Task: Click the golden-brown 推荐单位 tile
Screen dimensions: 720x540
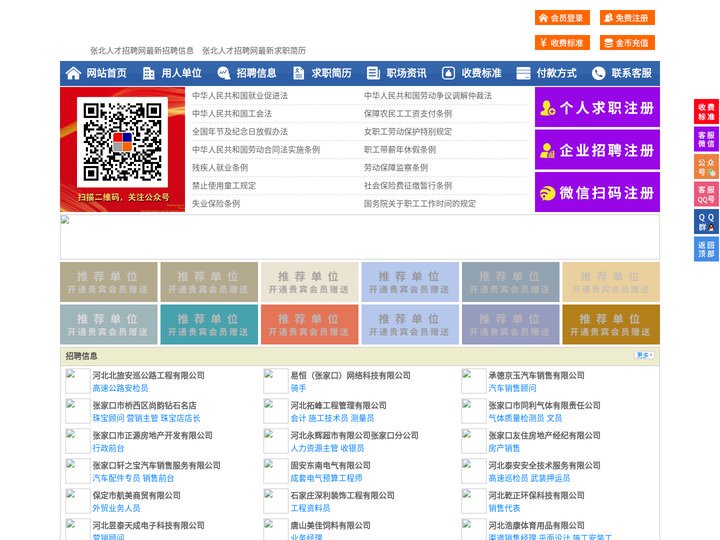Action: (x=611, y=324)
